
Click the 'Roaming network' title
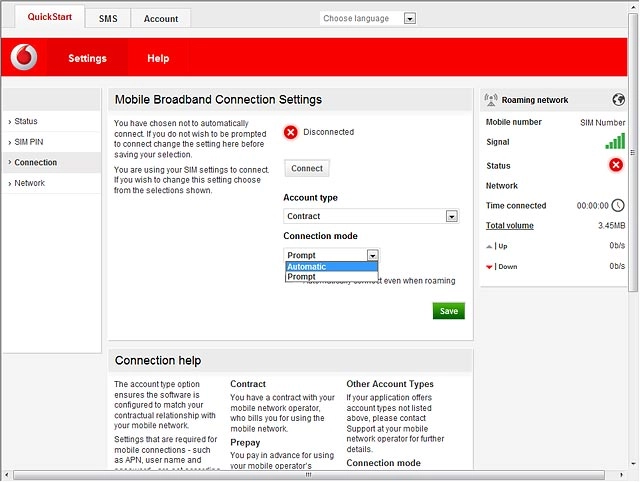pyautogui.click(x=535, y=100)
